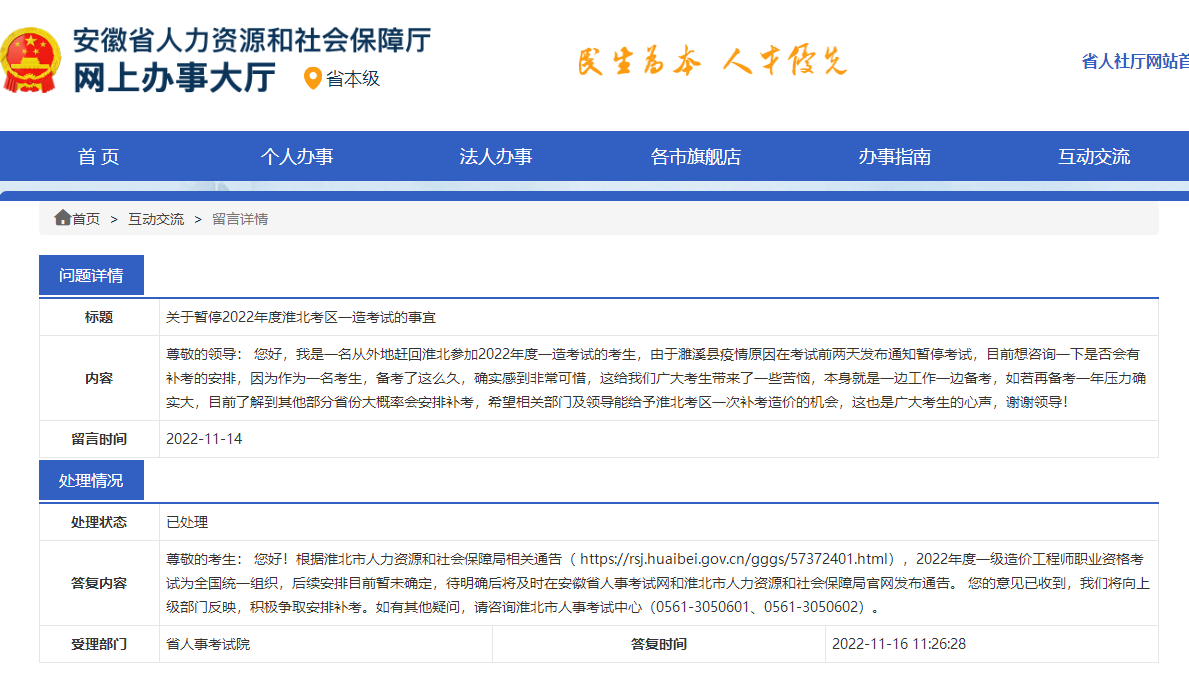The image size is (1189, 676).
Task: Open the 首页 navigation menu item
Action: (98, 155)
